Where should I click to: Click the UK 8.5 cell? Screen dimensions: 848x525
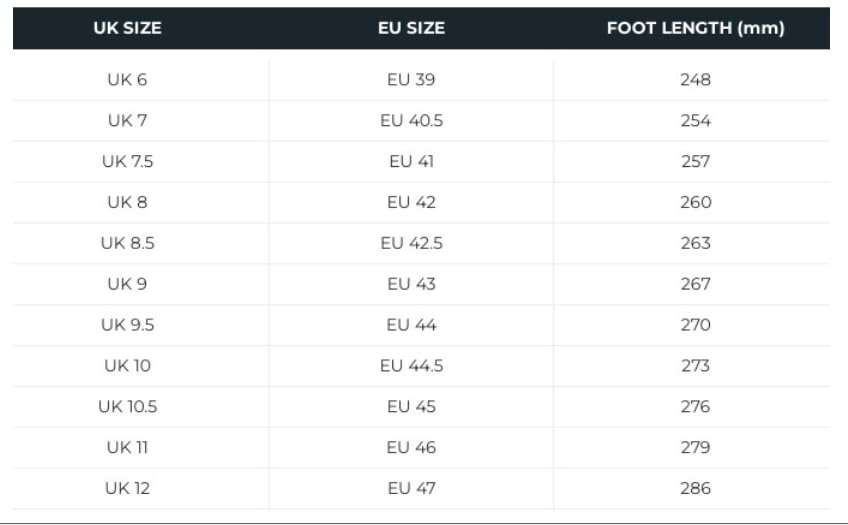pyautogui.click(x=127, y=243)
